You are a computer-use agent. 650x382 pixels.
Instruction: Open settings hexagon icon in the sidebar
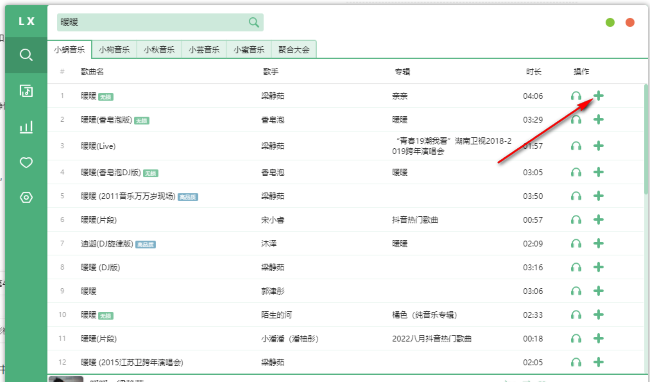point(26,198)
